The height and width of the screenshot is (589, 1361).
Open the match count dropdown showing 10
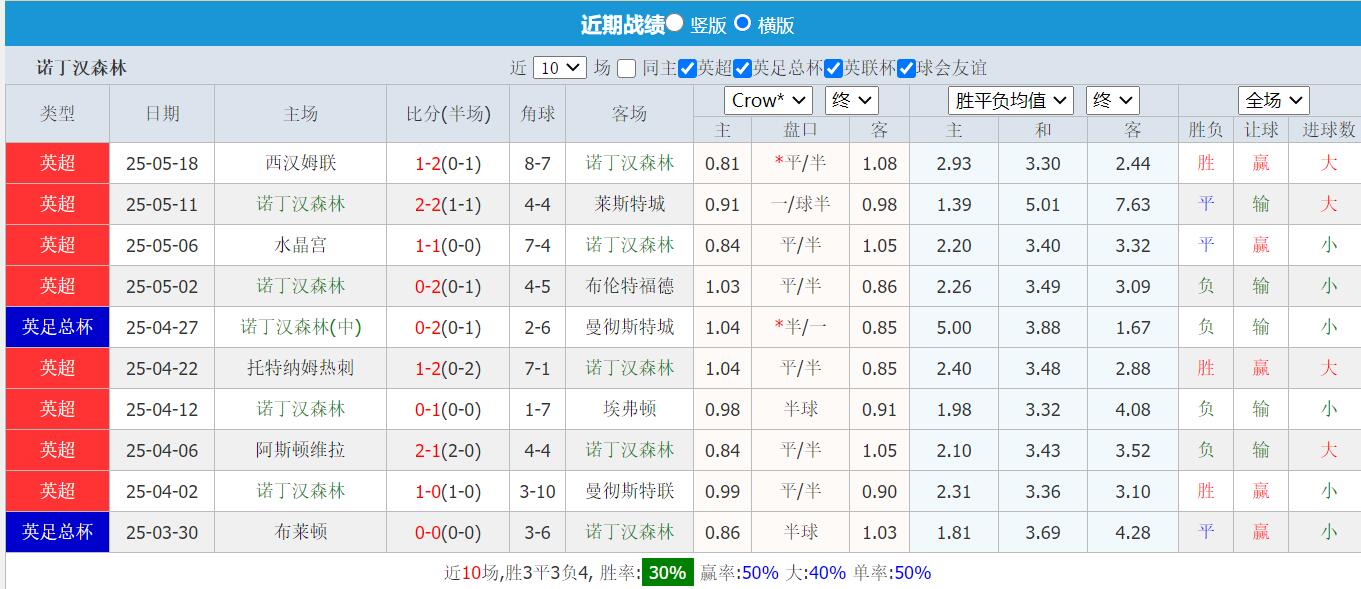tap(558, 67)
